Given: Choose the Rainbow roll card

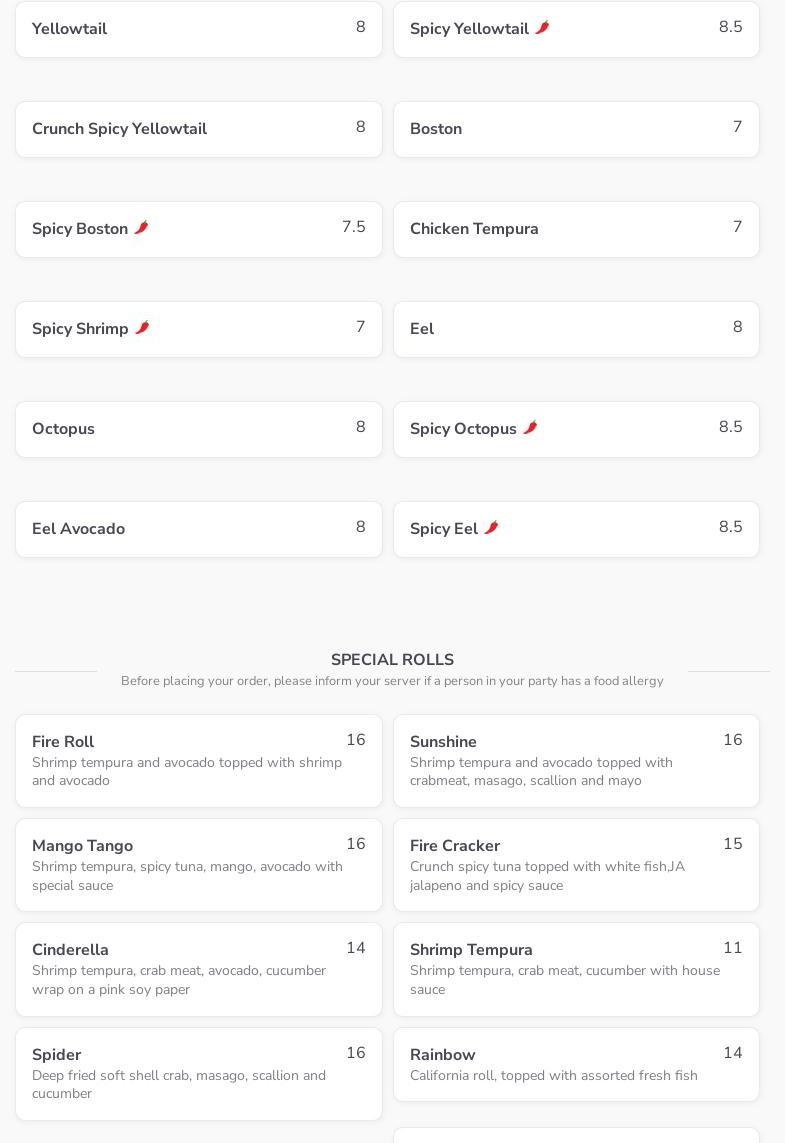Looking at the screenshot, I should (x=576, y=1064).
